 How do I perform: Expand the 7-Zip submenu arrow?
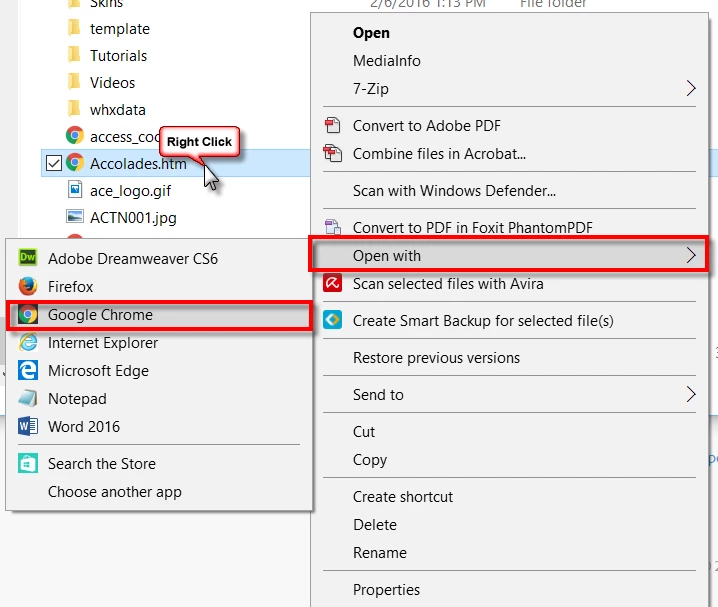[x=691, y=88]
